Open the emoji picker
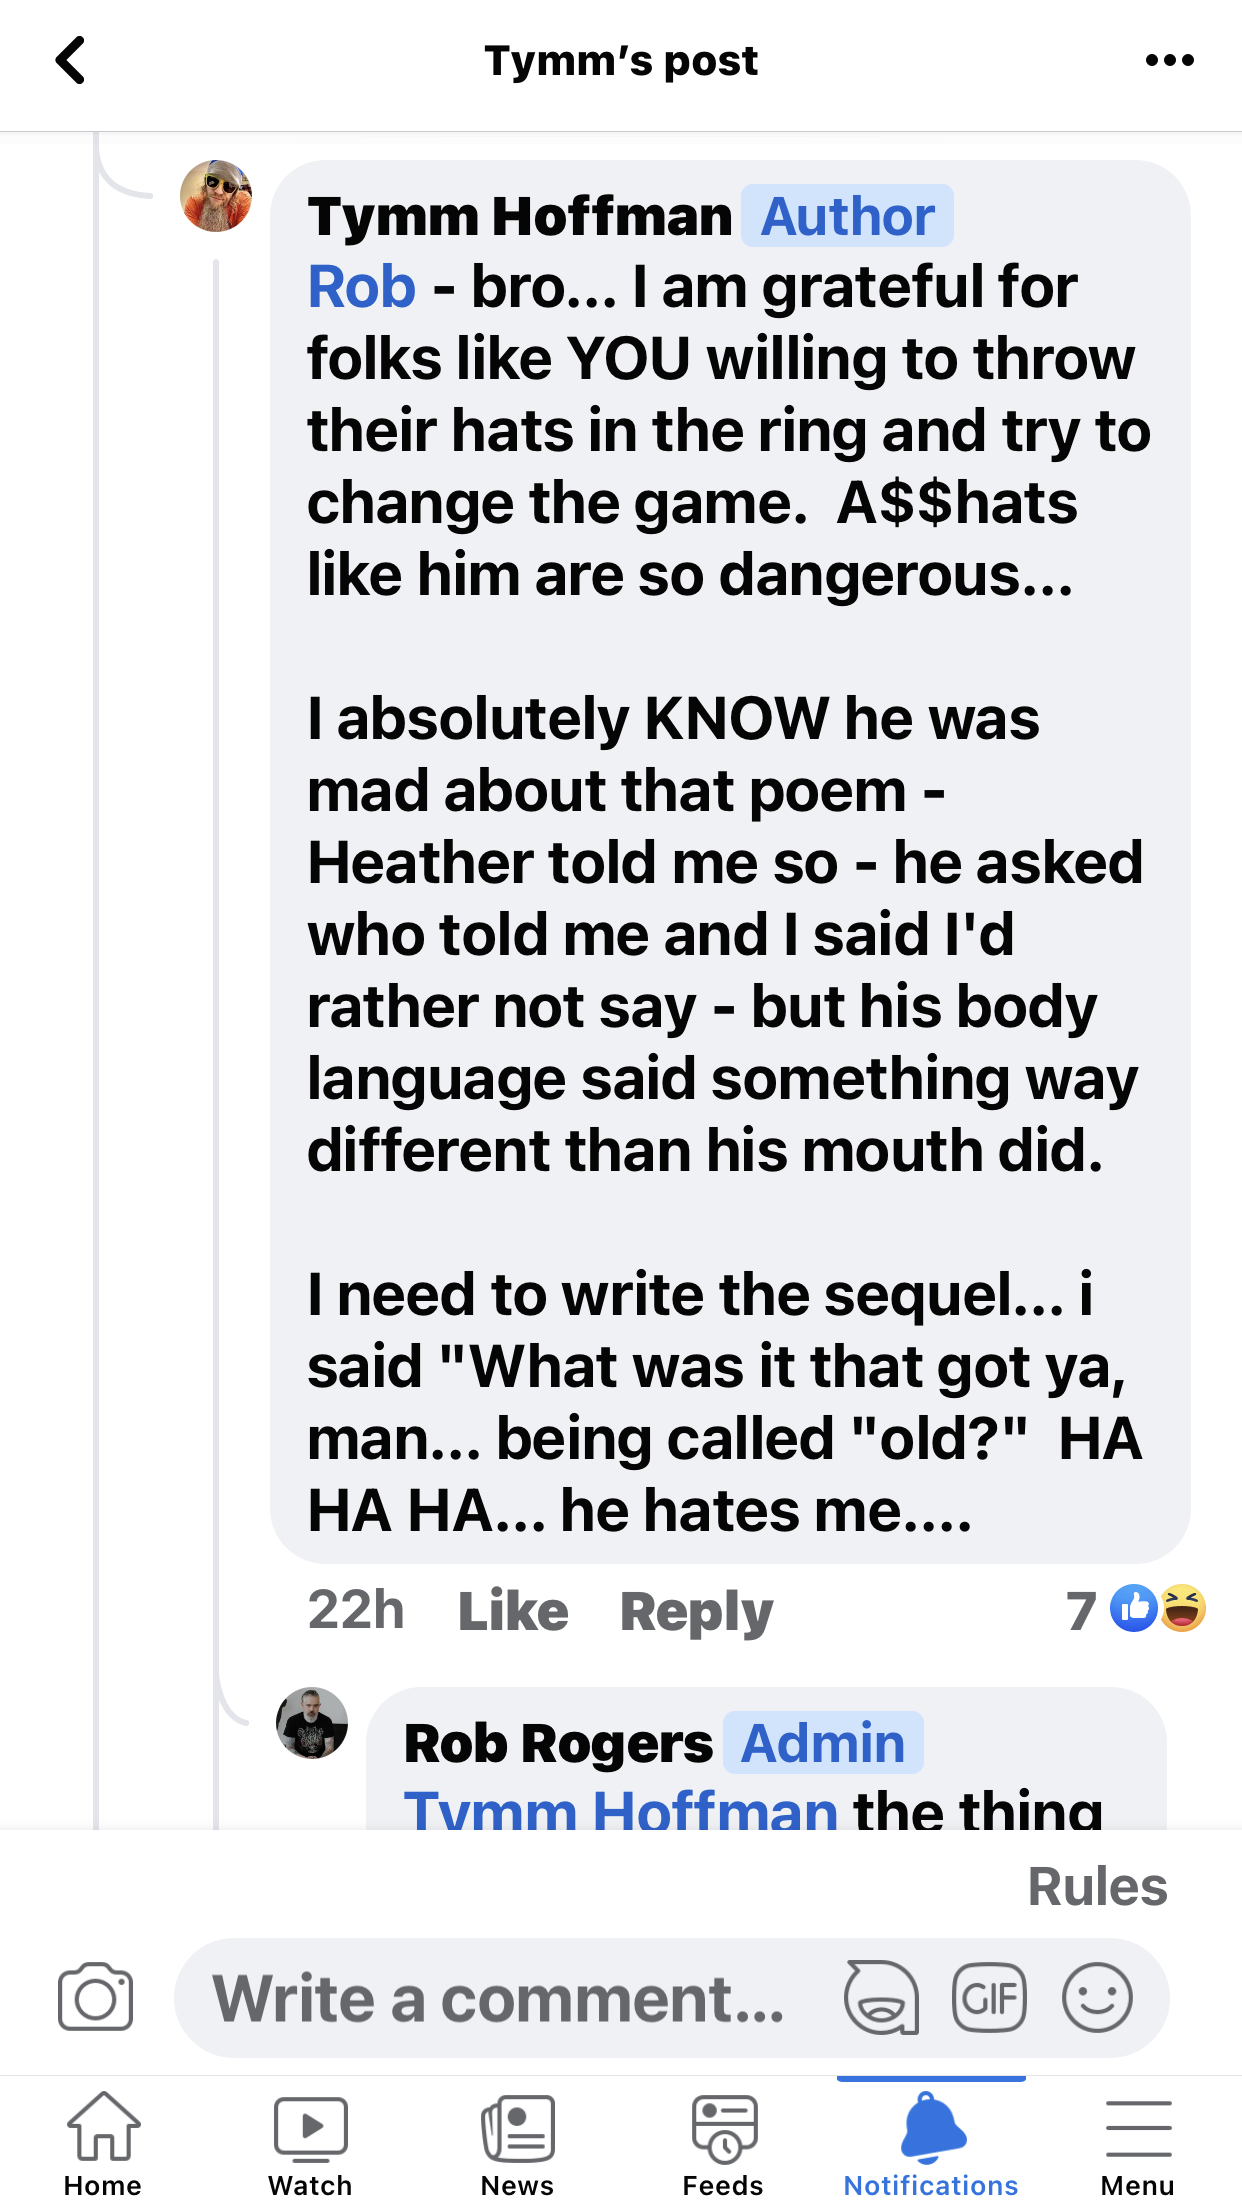The width and height of the screenshot is (1242, 2208). (1097, 1998)
